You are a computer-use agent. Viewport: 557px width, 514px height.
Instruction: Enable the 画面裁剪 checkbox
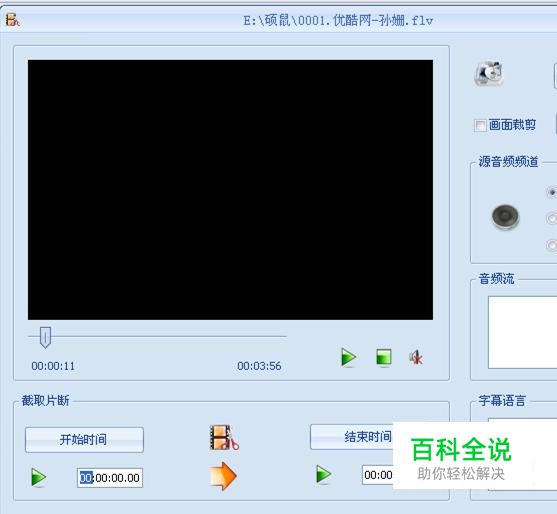click(x=480, y=125)
